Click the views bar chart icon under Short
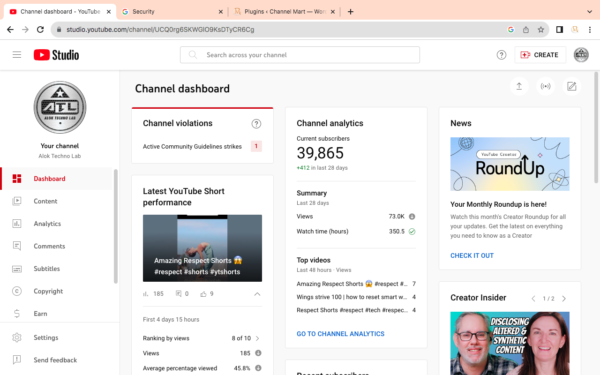This screenshot has height=375, width=600. pyautogui.click(x=145, y=294)
